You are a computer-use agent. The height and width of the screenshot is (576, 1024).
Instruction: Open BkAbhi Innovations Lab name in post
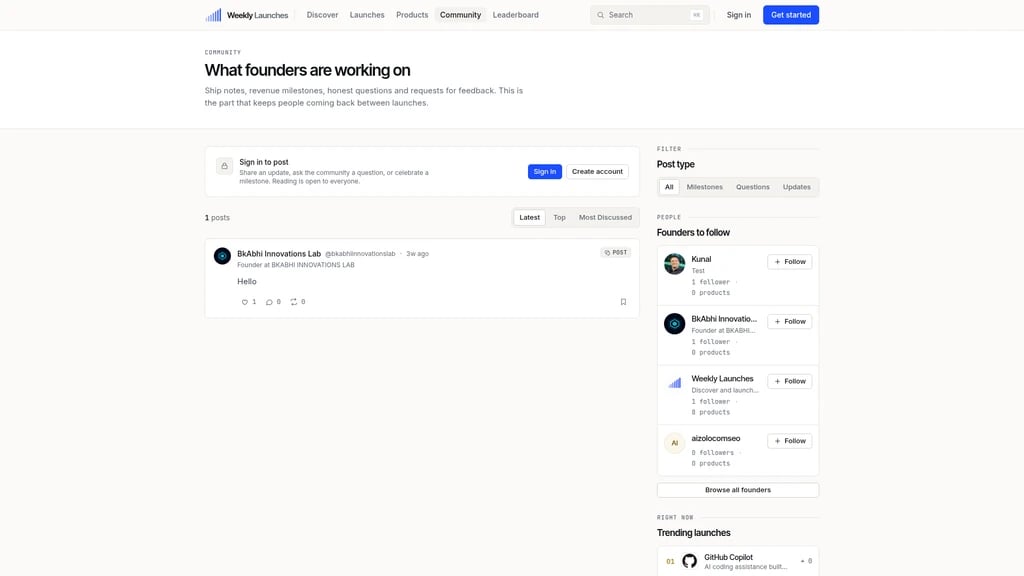(279, 253)
